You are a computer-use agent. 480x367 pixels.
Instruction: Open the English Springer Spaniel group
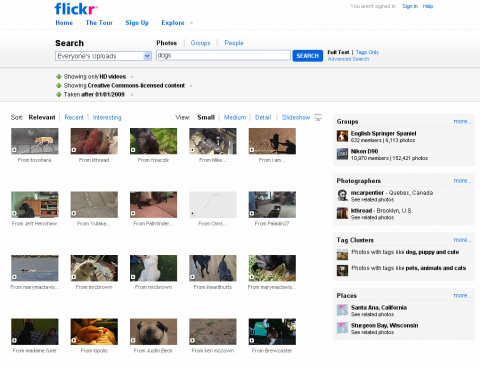(x=383, y=133)
